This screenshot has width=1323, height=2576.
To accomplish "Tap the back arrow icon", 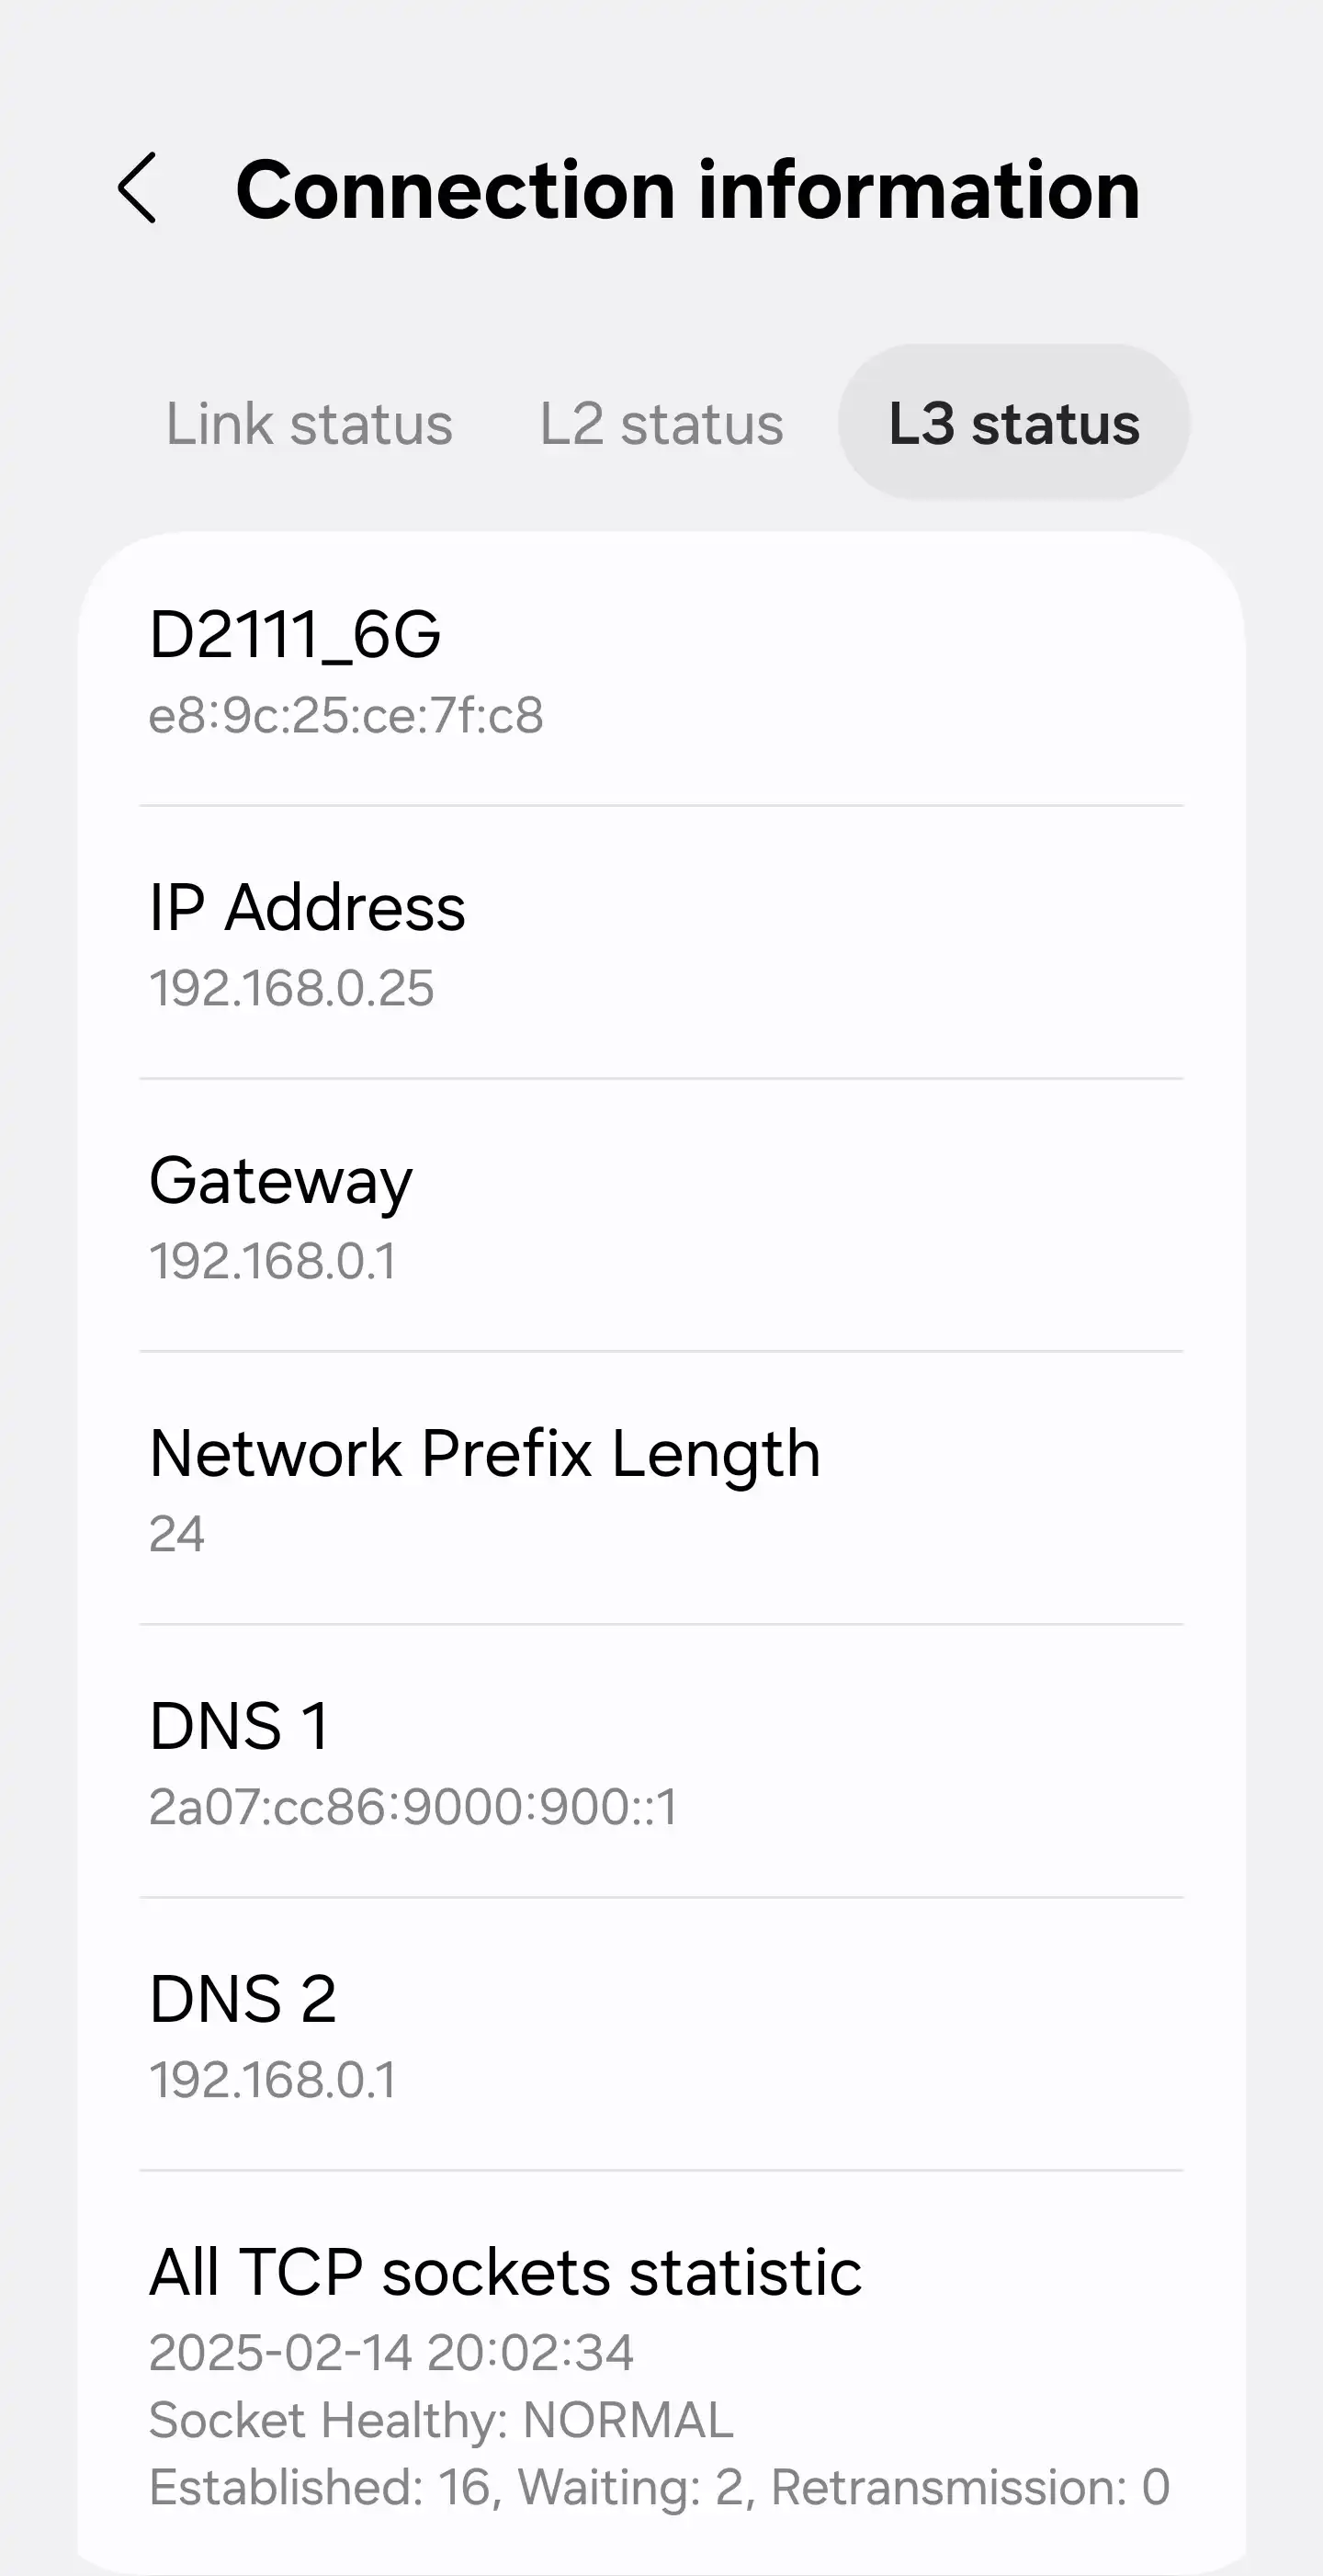I will point(138,188).
